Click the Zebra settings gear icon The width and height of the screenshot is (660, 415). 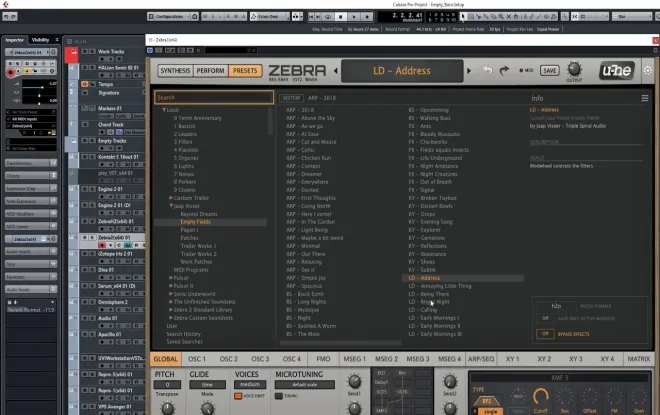point(647,70)
